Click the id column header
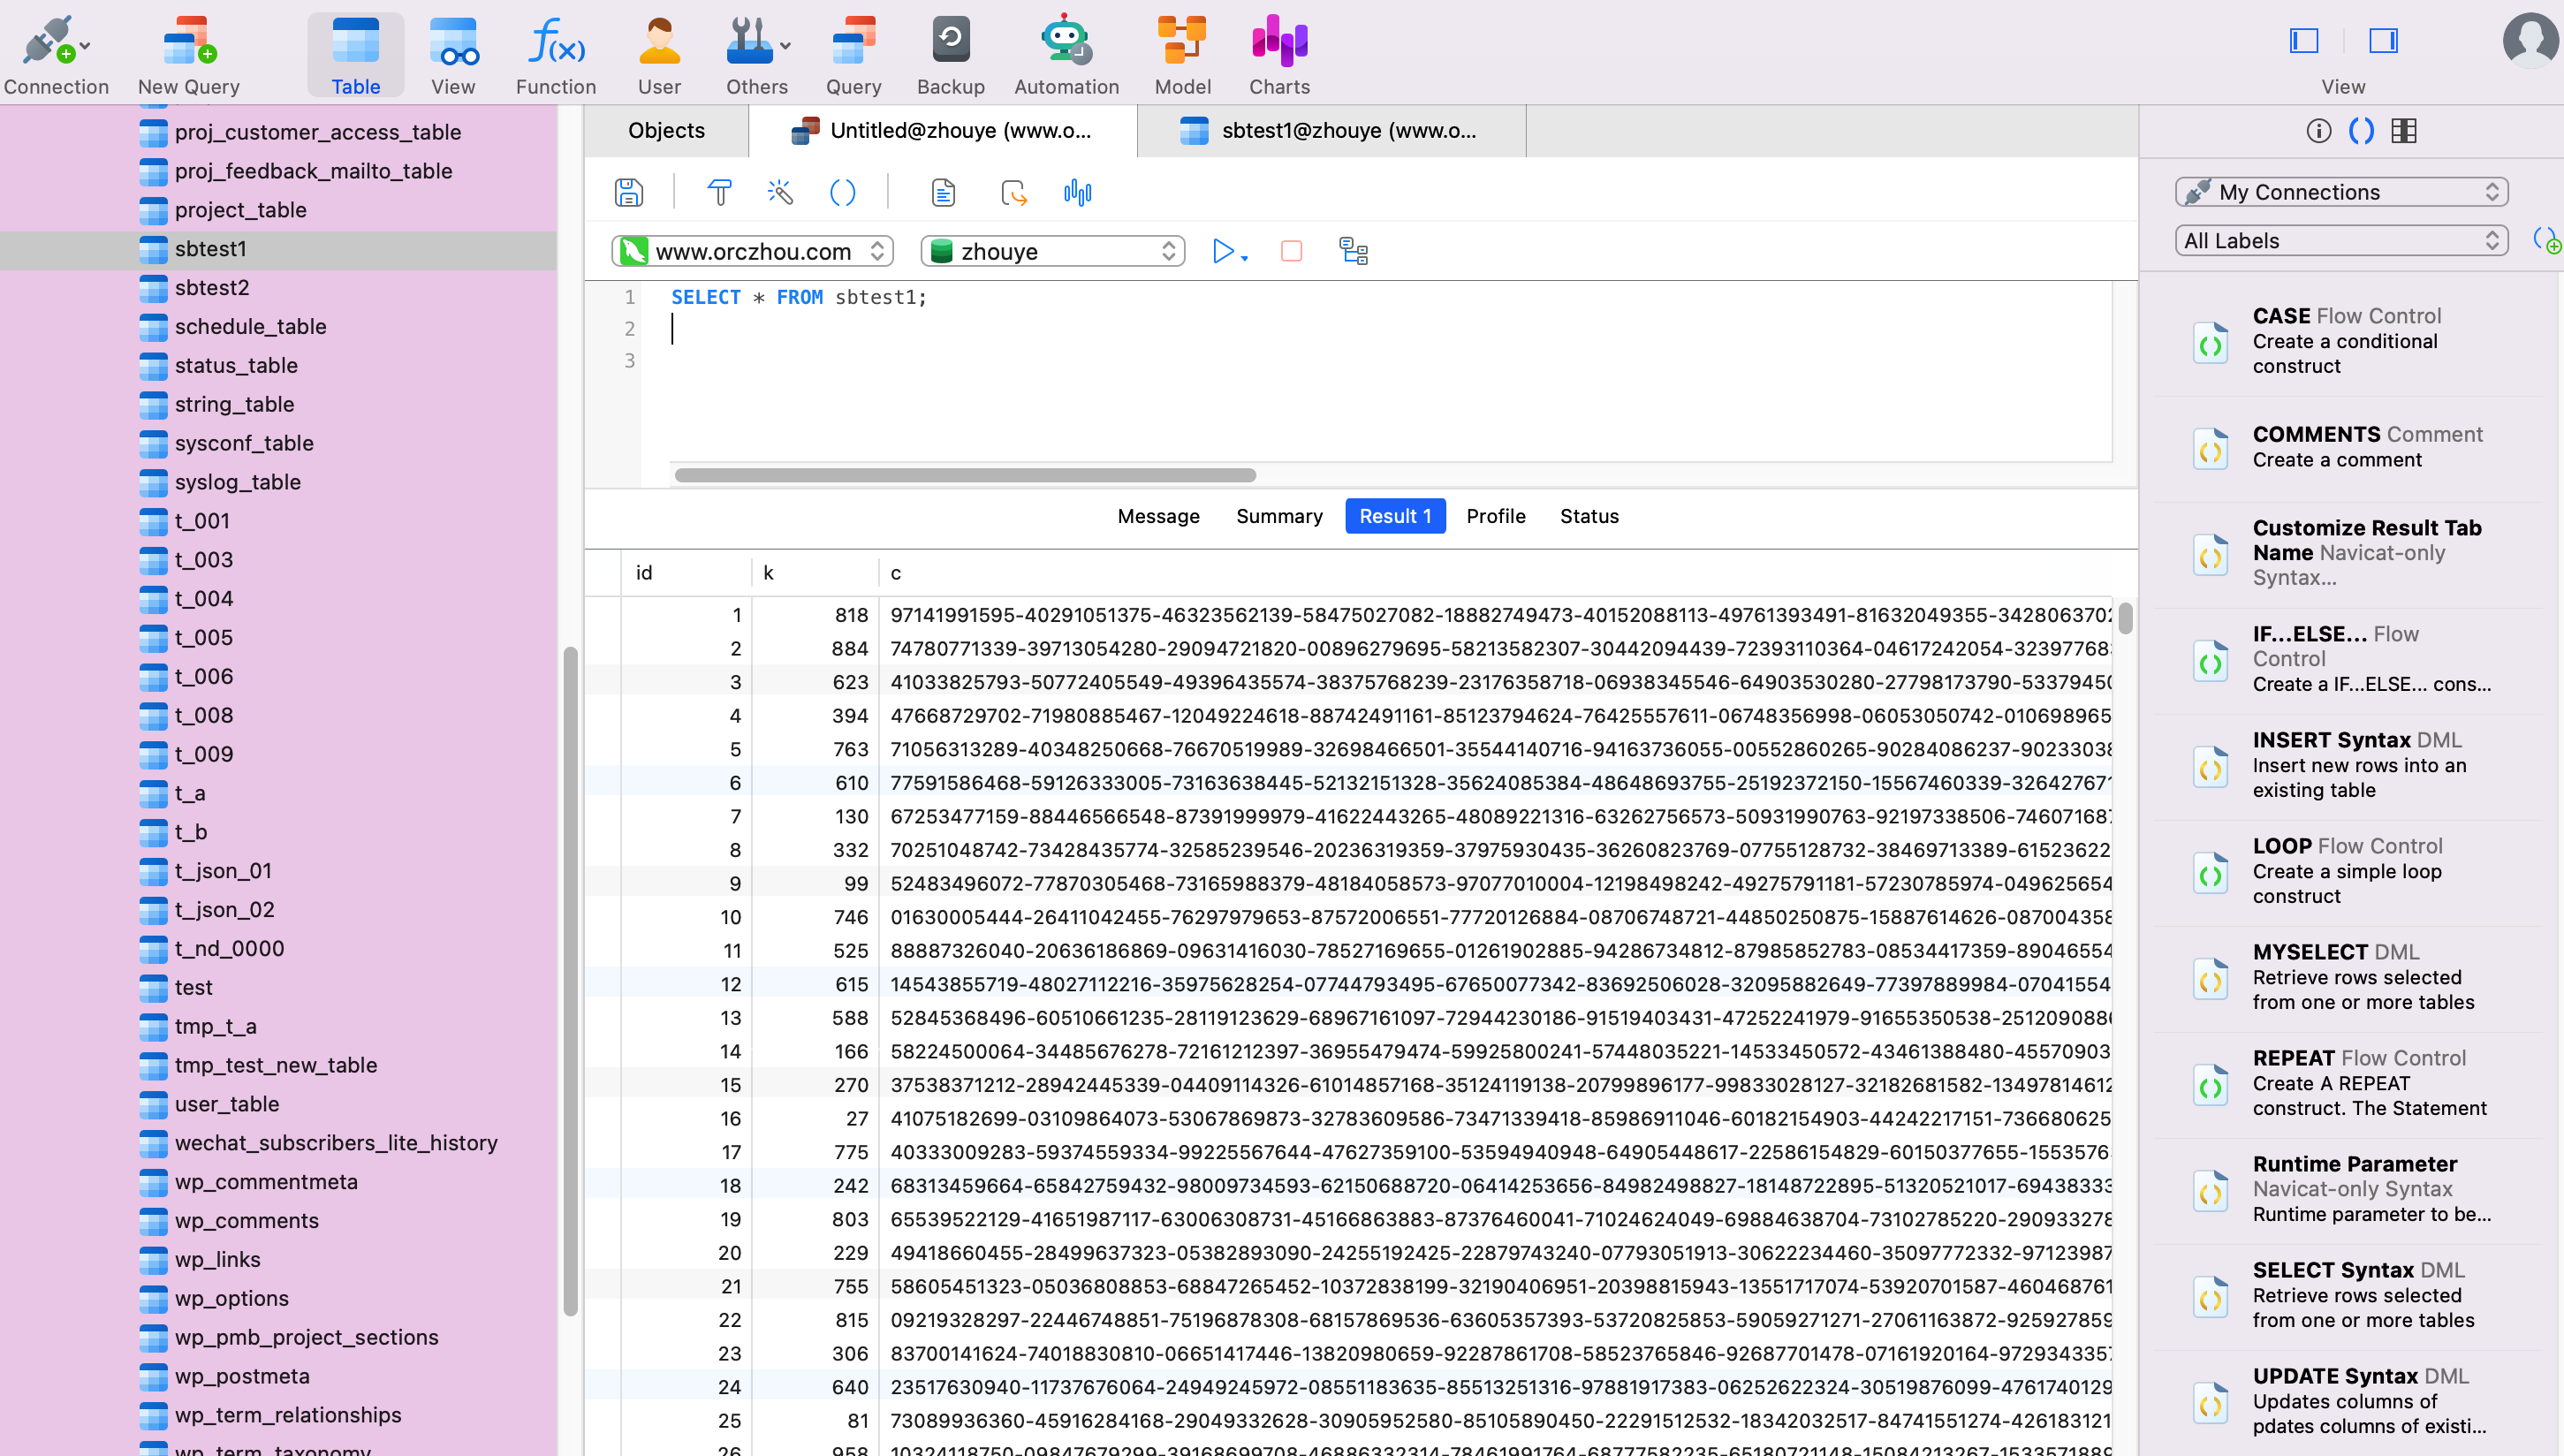Screen dimensions: 2564x1456 pos(686,573)
